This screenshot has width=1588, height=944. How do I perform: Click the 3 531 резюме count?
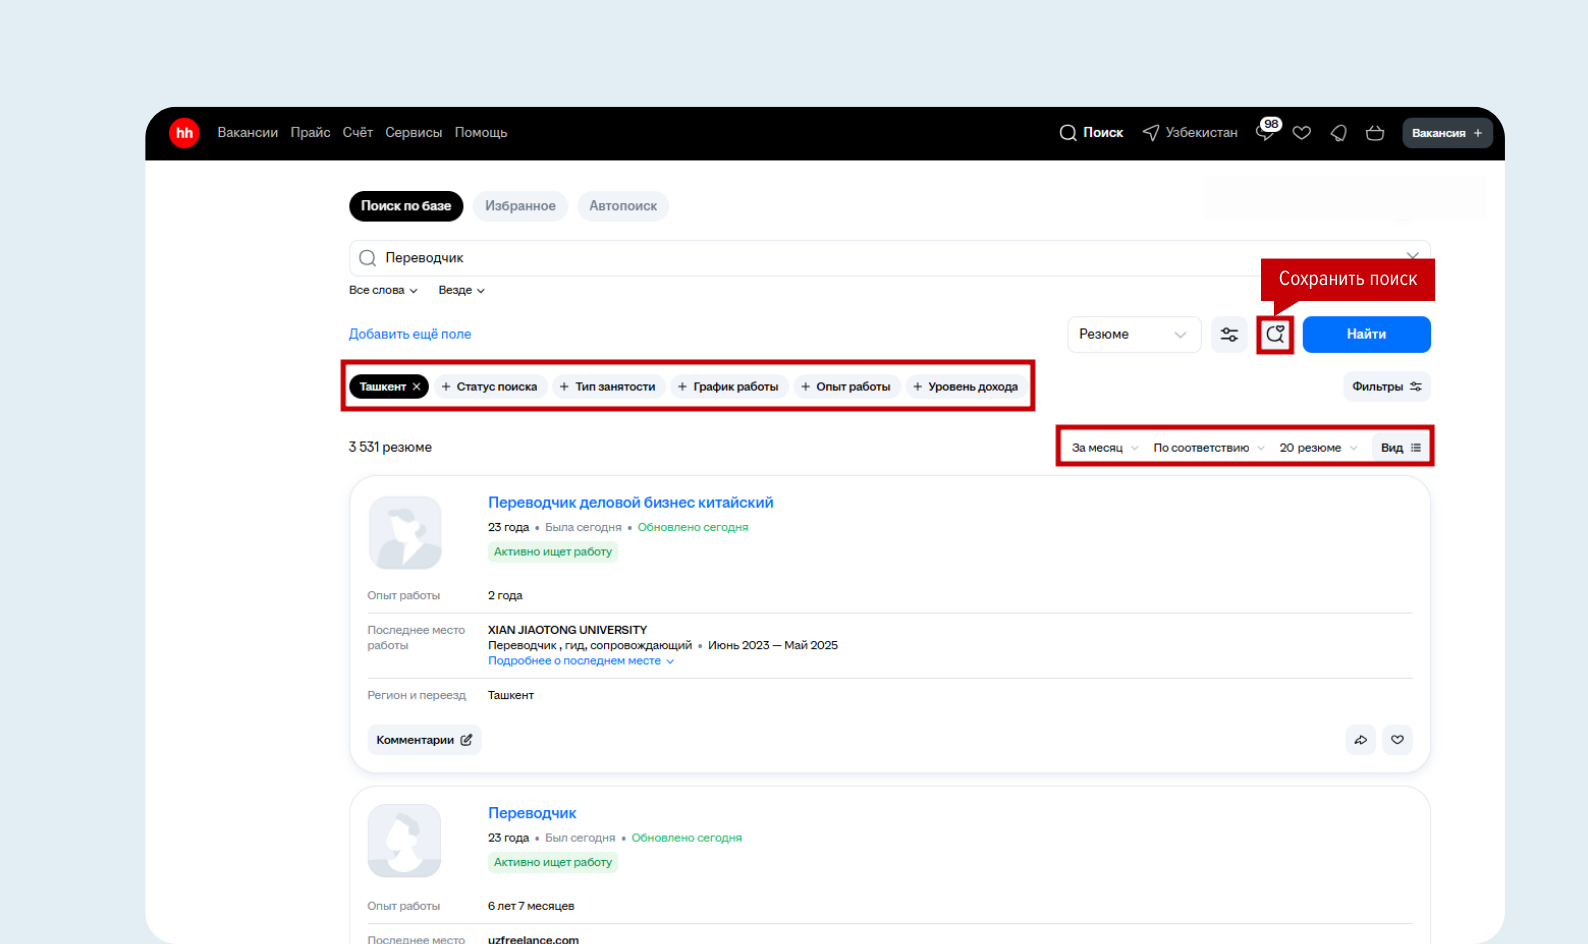pos(390,448)
